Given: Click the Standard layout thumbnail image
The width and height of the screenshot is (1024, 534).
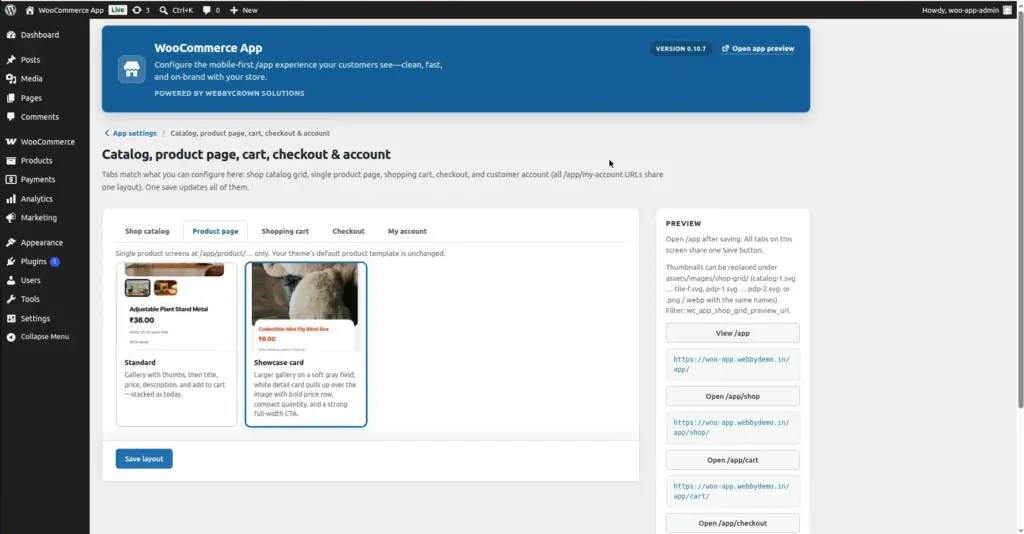Looking at the screenshot, I should pos(176,307).
